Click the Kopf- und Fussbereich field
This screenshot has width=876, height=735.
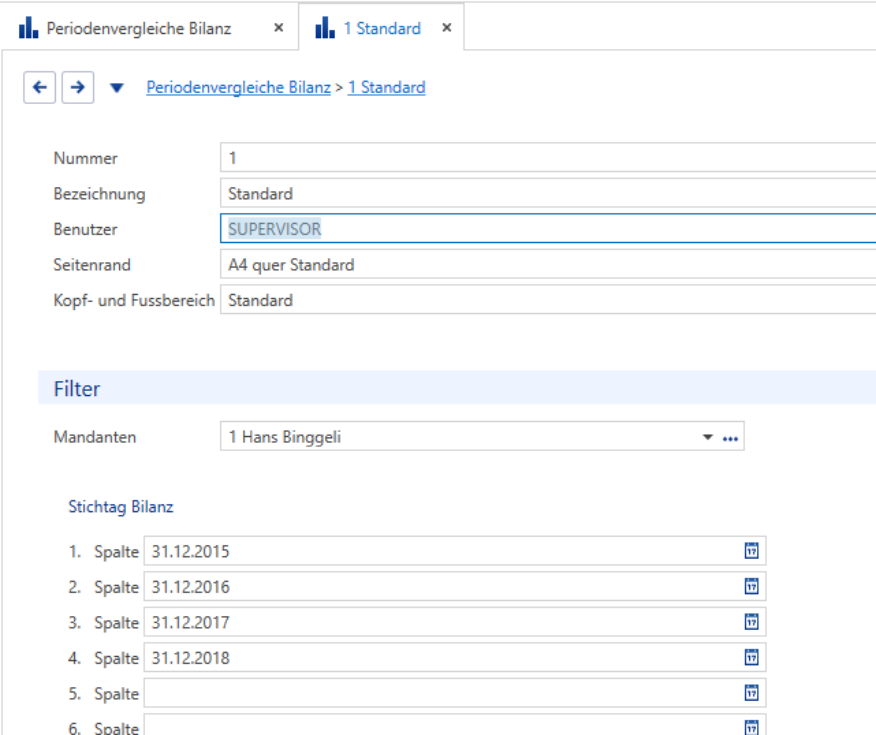point(548,300)
